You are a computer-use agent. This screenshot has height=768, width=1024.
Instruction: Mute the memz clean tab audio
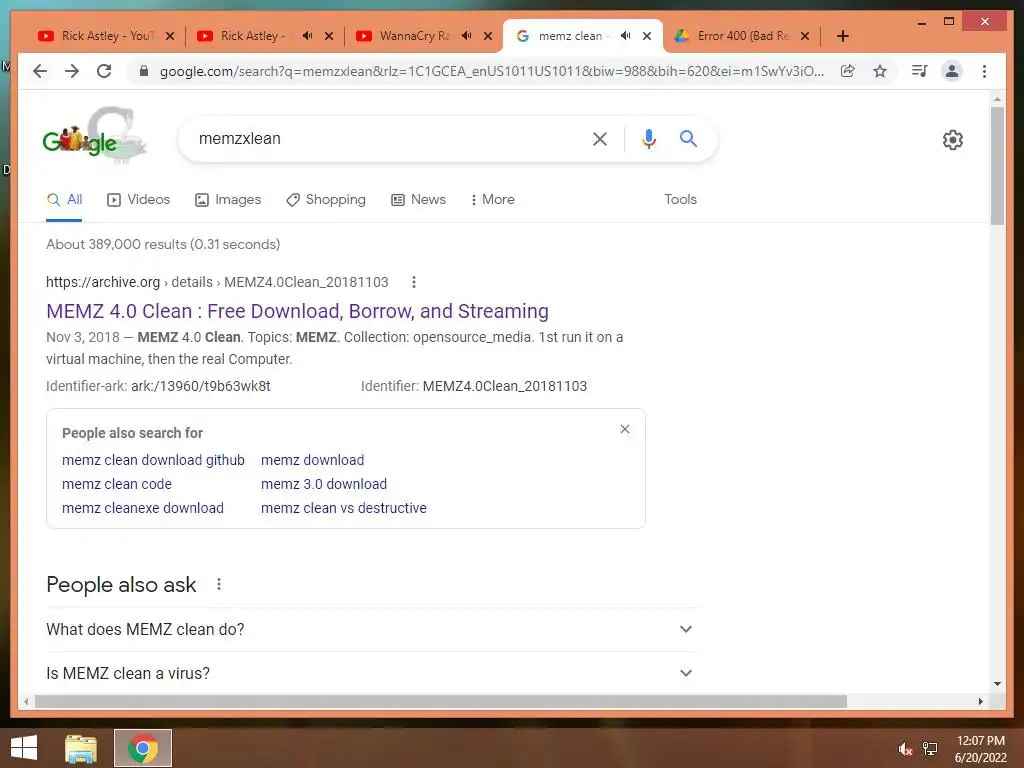tap(625, 36)
